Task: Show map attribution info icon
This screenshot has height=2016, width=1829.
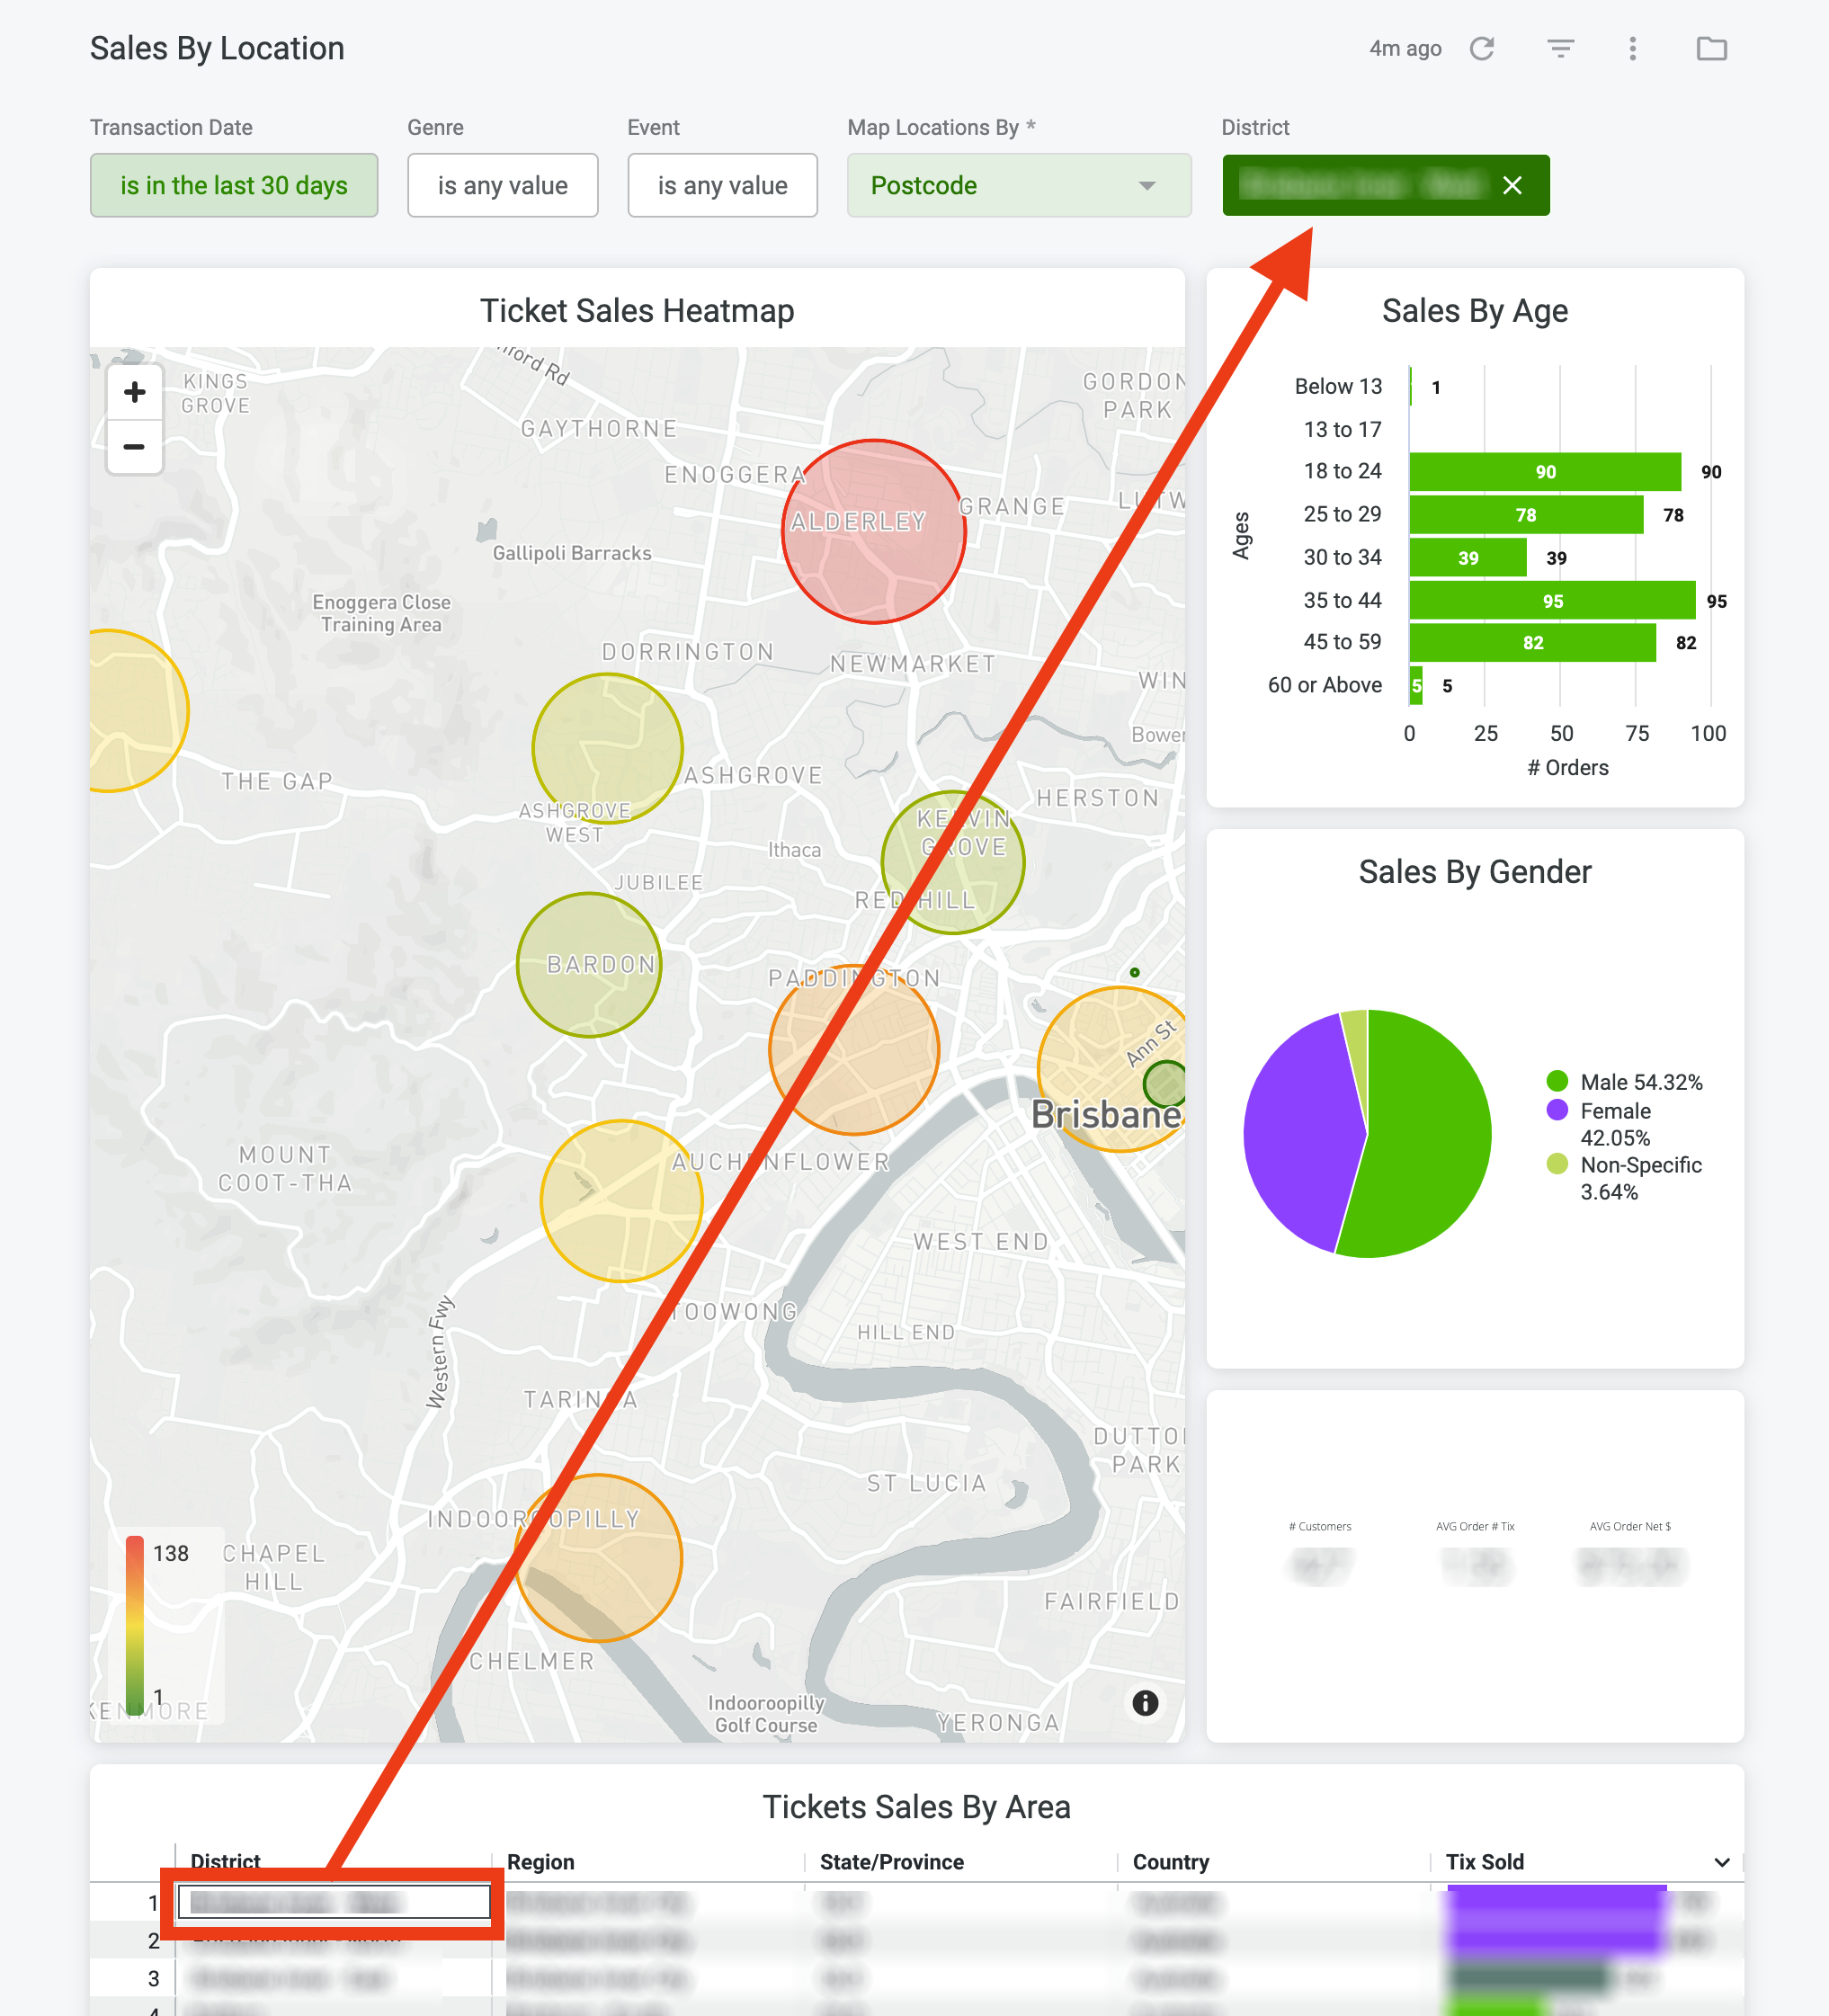Action: click(1145, 1702)
